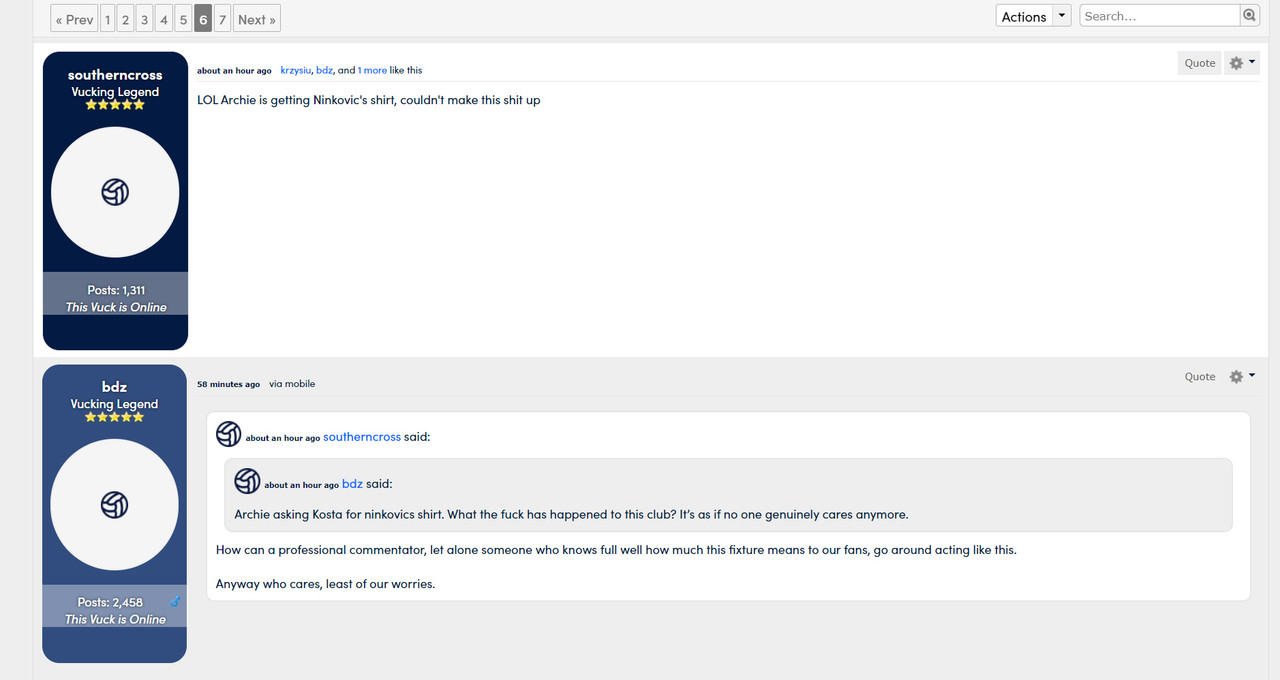Click southerncross's volleyball avatar
1280x680 pixels.
(x=115, y=192)
